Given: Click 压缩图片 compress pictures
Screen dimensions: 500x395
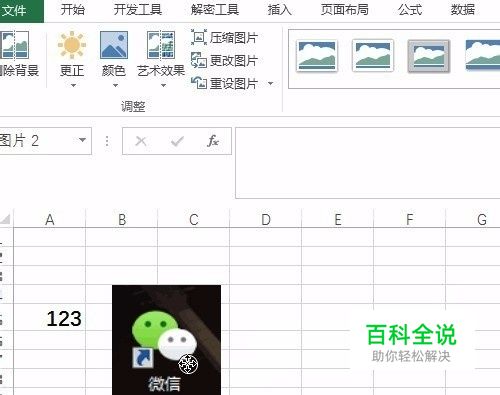Looking at the screenshot, I should coord(224,37).
